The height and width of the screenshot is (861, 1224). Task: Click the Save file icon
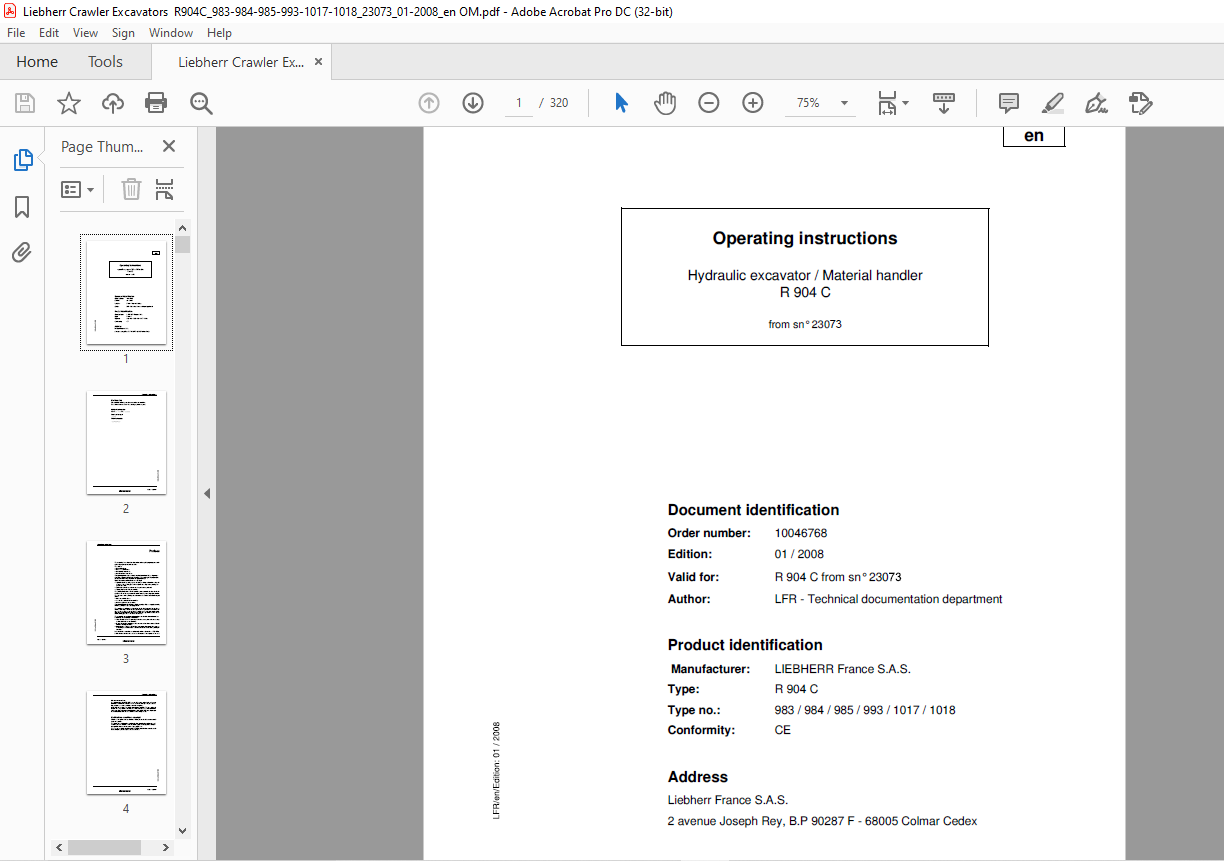pyautogui.click(x=25, y=103)
